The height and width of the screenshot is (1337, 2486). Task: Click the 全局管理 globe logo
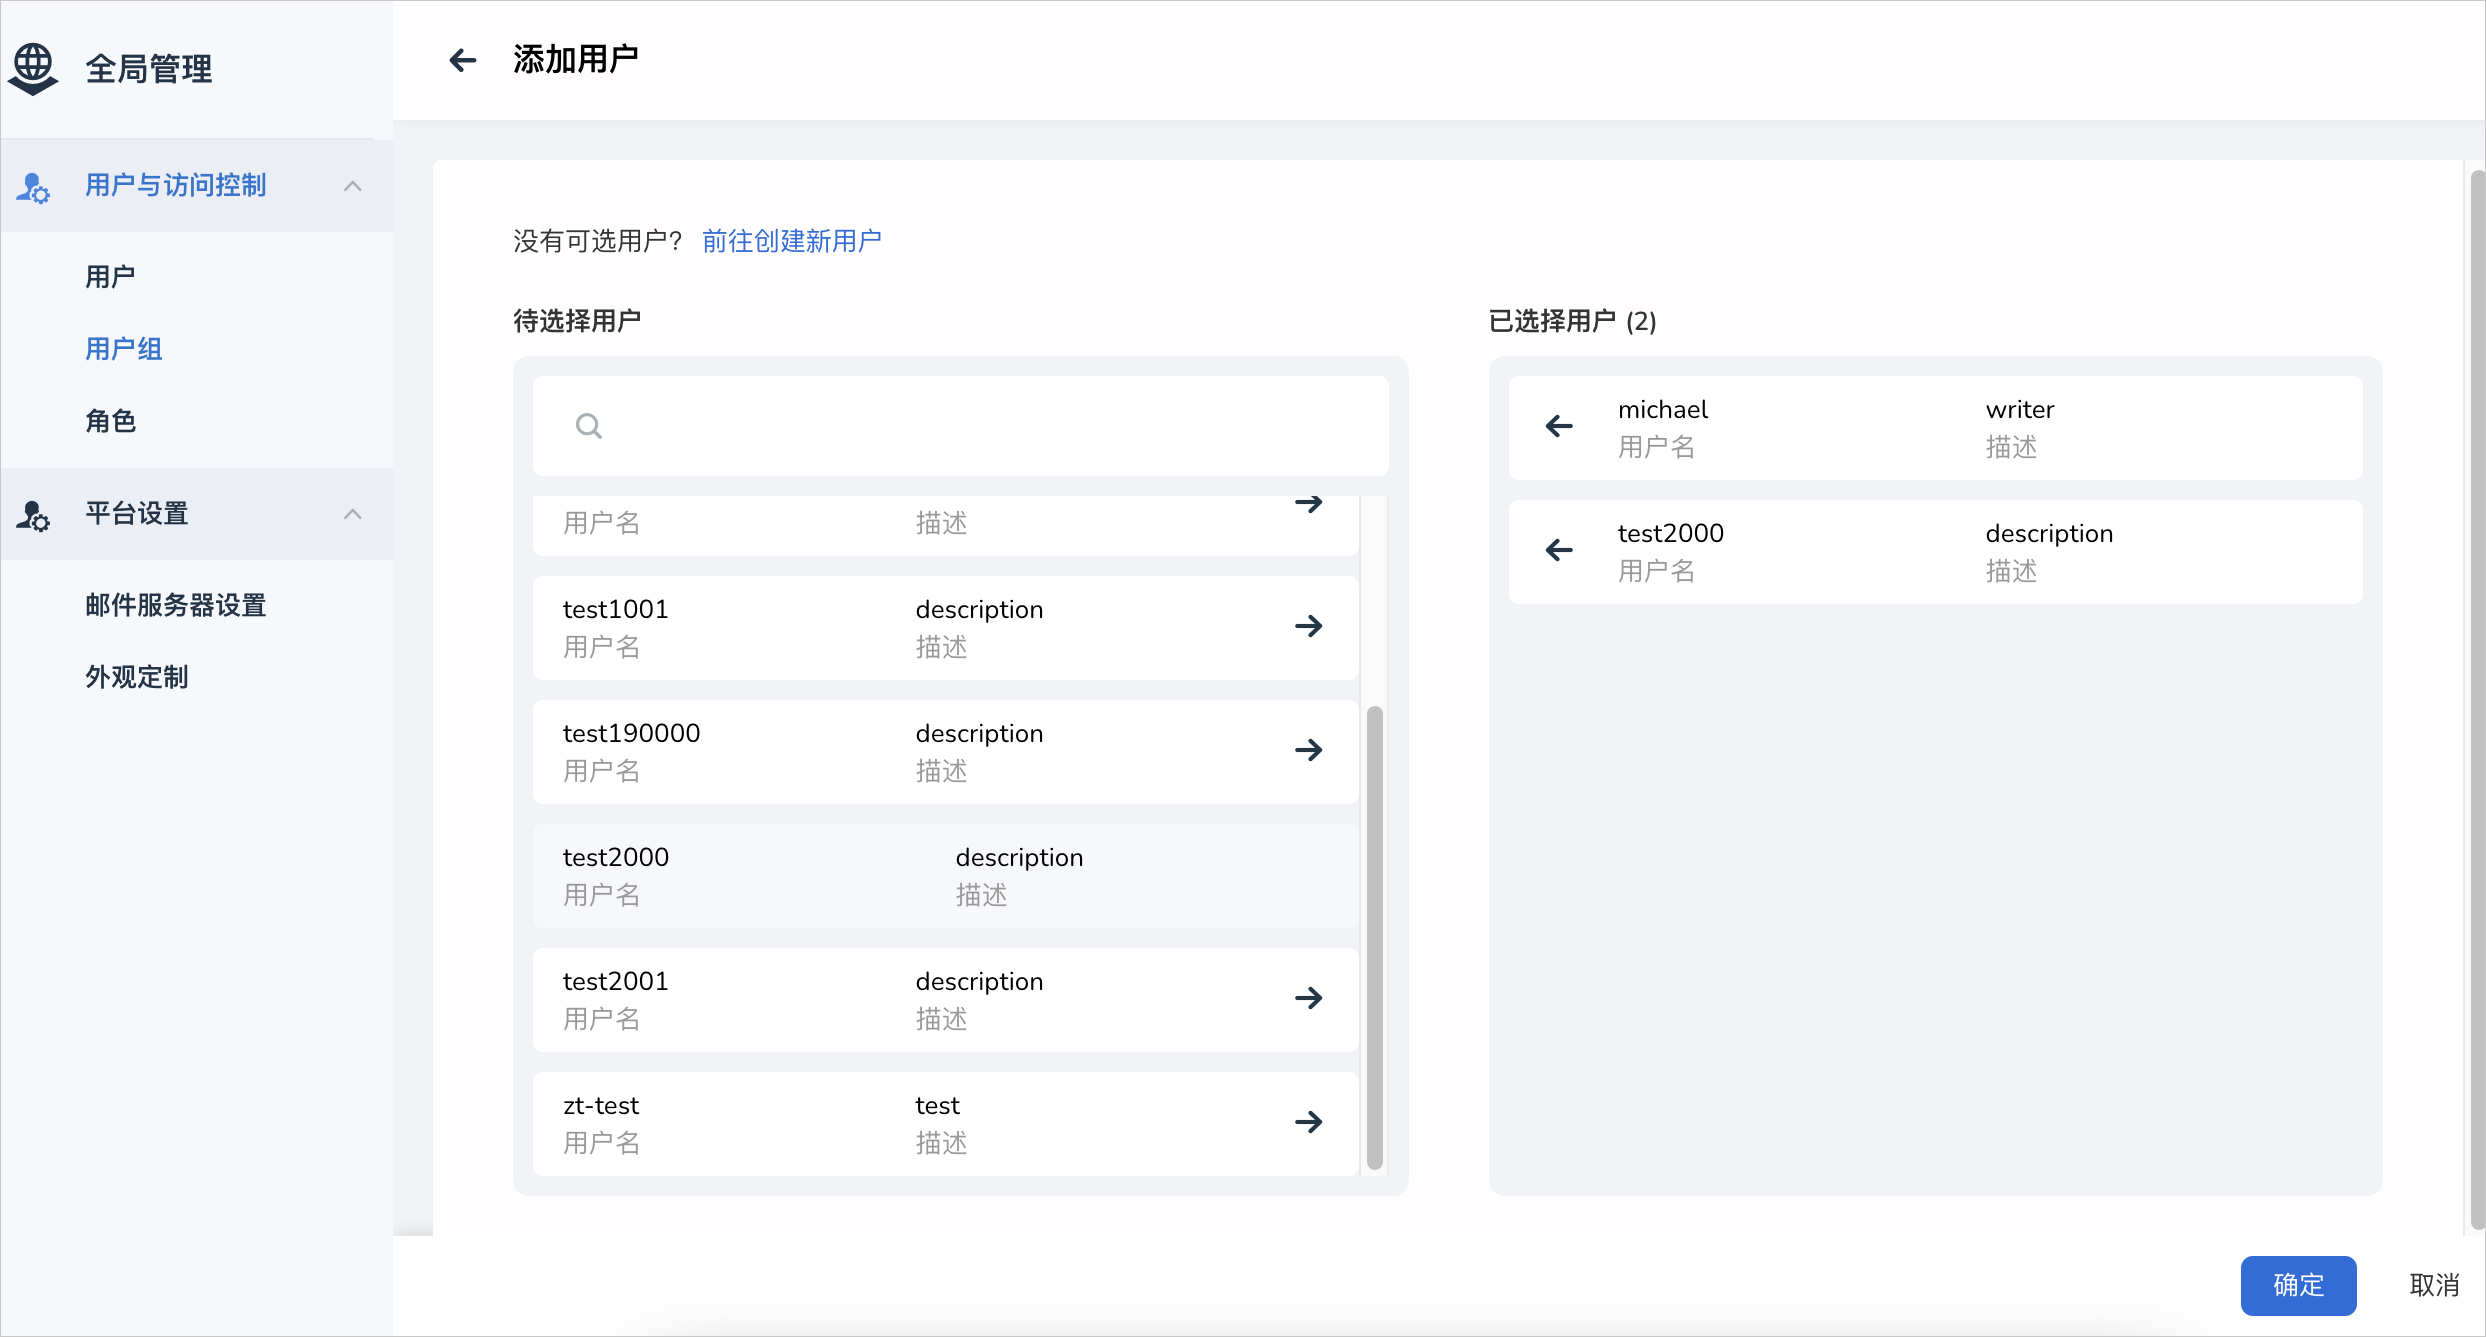(33, 69)
